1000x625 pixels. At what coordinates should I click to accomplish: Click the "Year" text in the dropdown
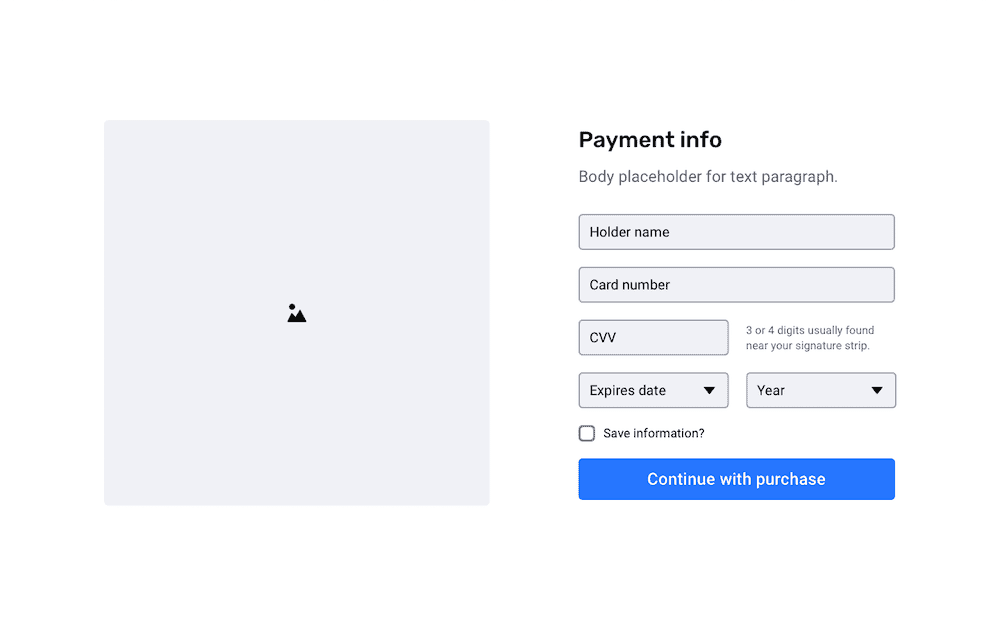[770, 390]
